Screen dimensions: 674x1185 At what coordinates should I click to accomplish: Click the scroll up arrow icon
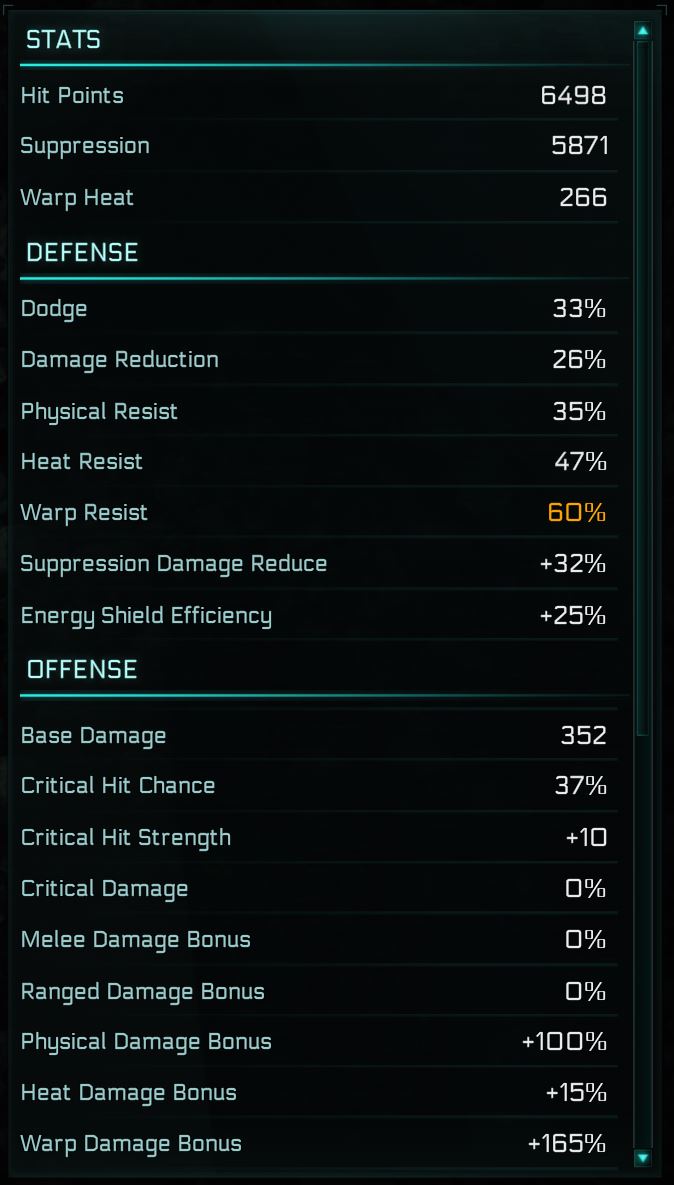643,31
